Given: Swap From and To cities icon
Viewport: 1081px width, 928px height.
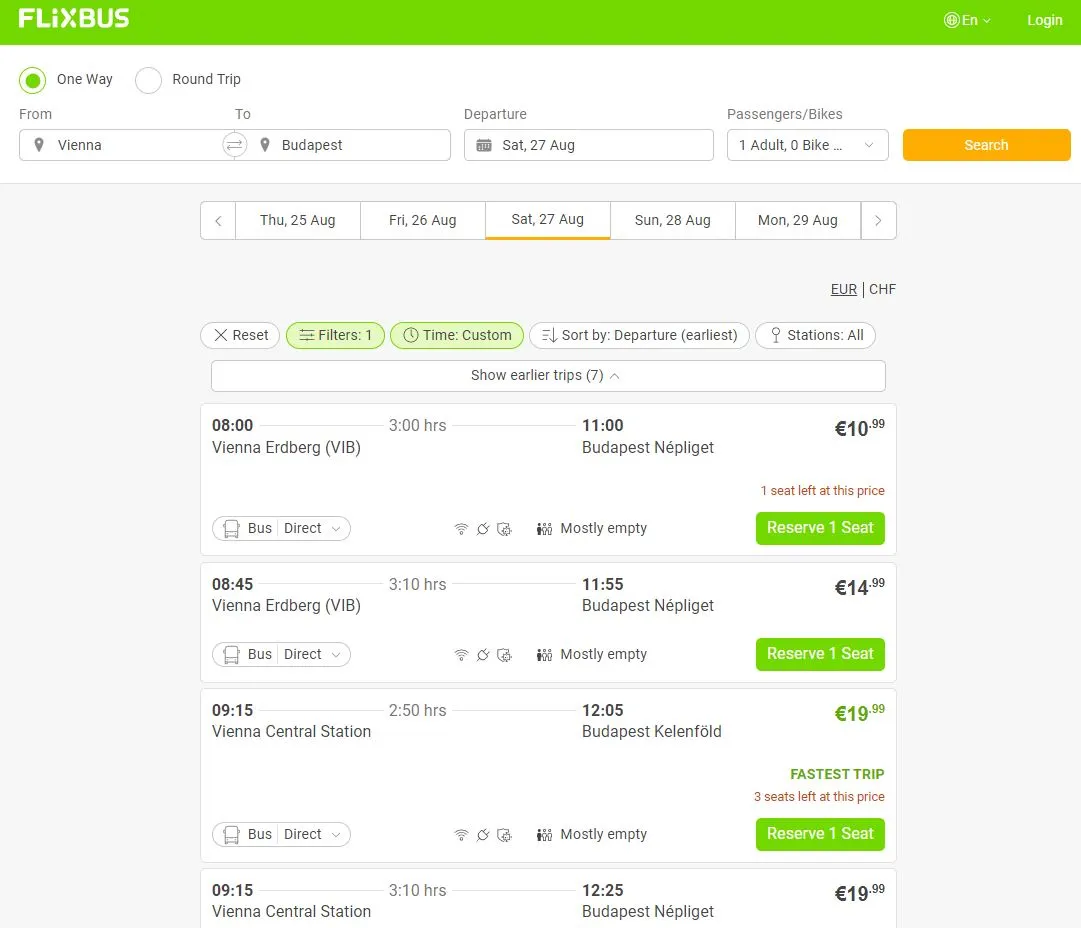Looking at the screenshot, I should (x=234, y=145).
